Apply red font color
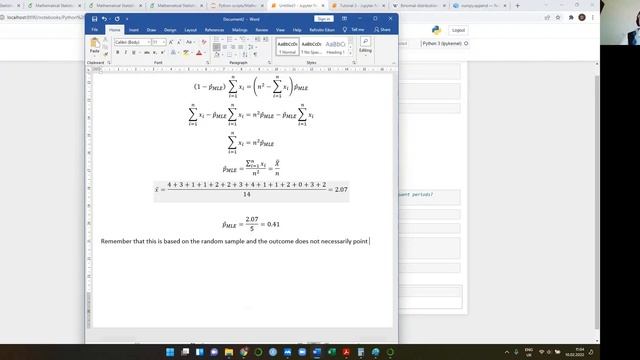This screenshot has width=640, height=360. (199, 53)
